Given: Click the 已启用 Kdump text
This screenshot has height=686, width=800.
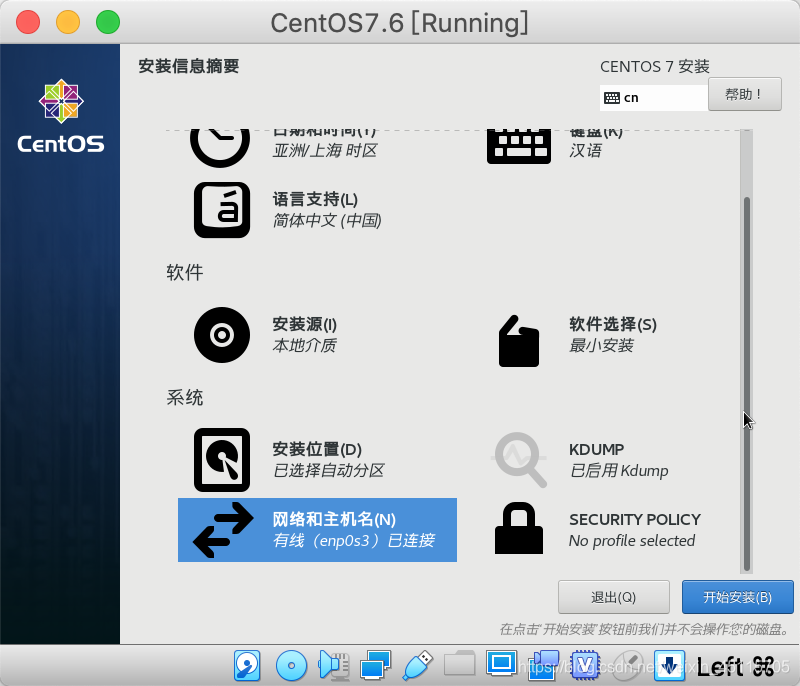Looking at the screenshot, I should (x=619, y=470).
